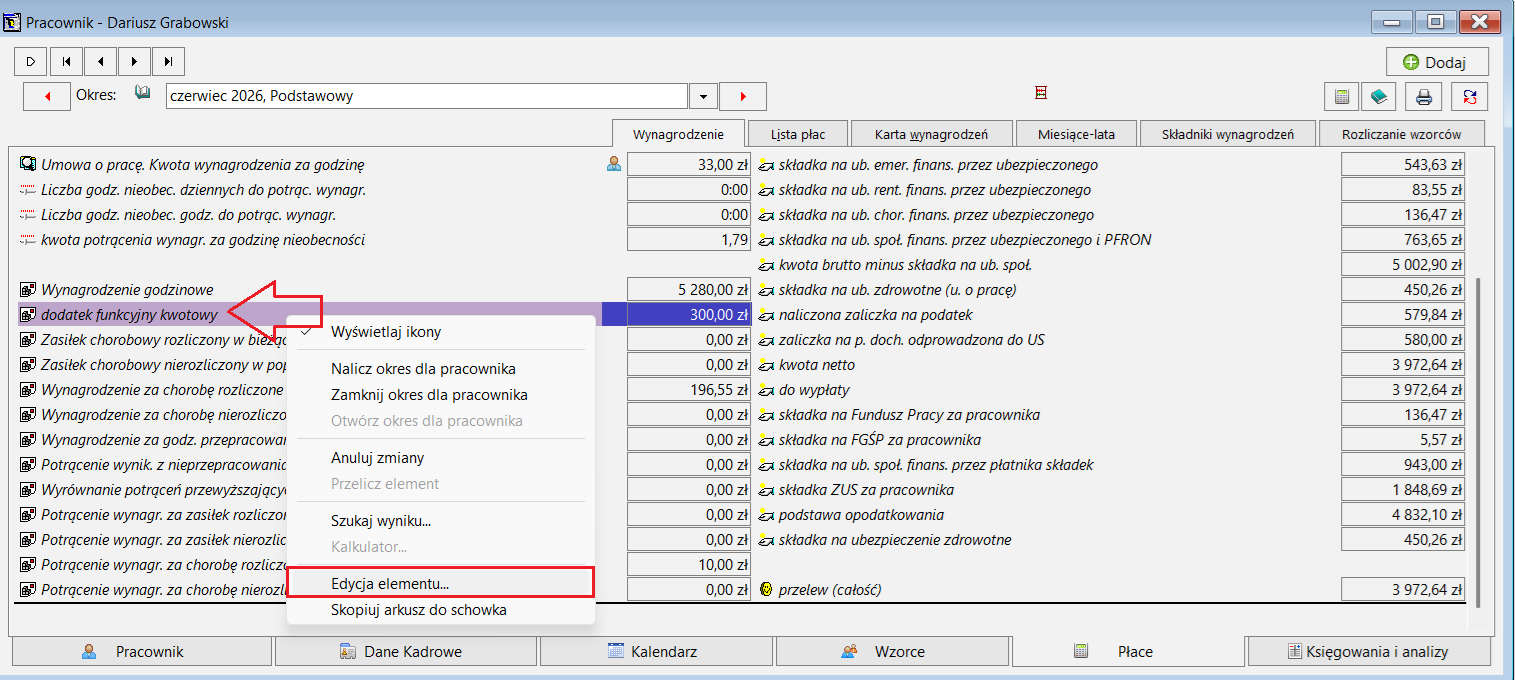Open the Księgowania i analizy bottom tab
The image size is (1515, 680).
pos(1369,651)
